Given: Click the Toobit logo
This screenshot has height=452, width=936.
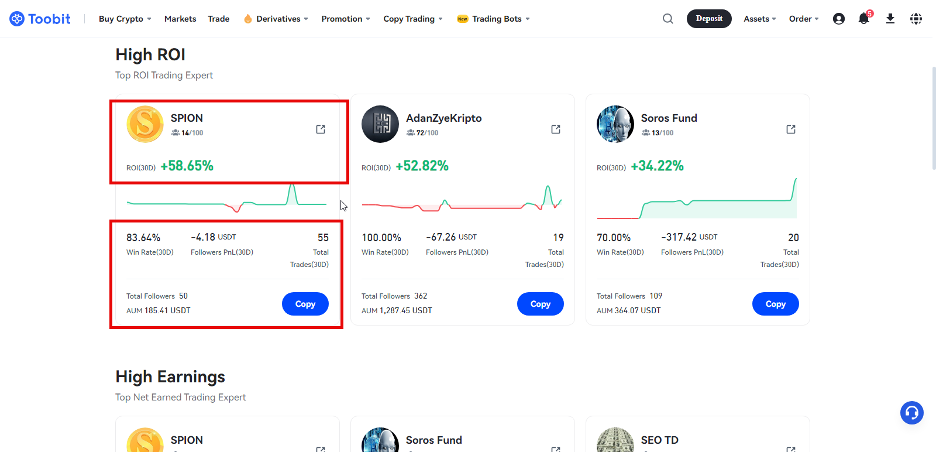Looking at the screenshot, I should click(40, 19).
